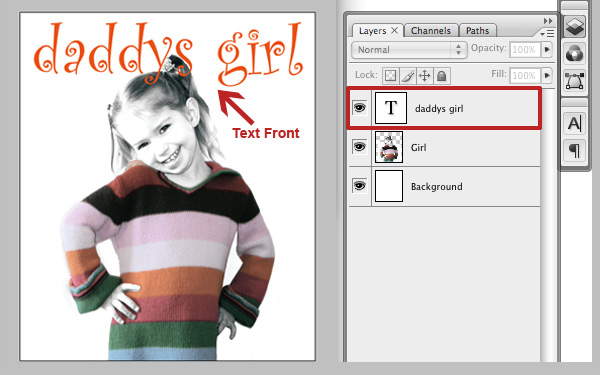Close the Layers tab
This screenshot has height=375, width=600.
click(x=395, y=31)
